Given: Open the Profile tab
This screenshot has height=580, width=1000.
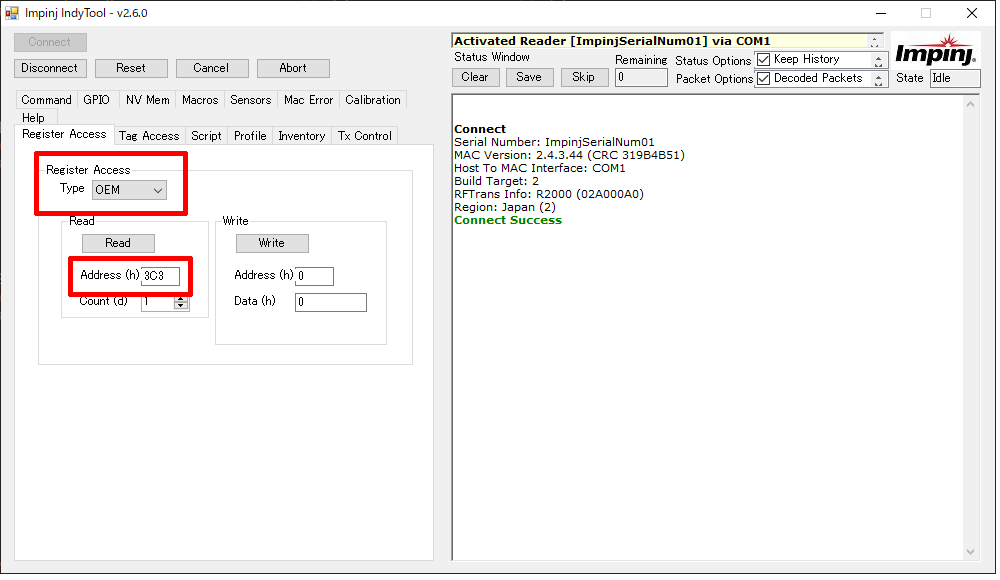Looking at the screenshot, I should tap(250, 136).
